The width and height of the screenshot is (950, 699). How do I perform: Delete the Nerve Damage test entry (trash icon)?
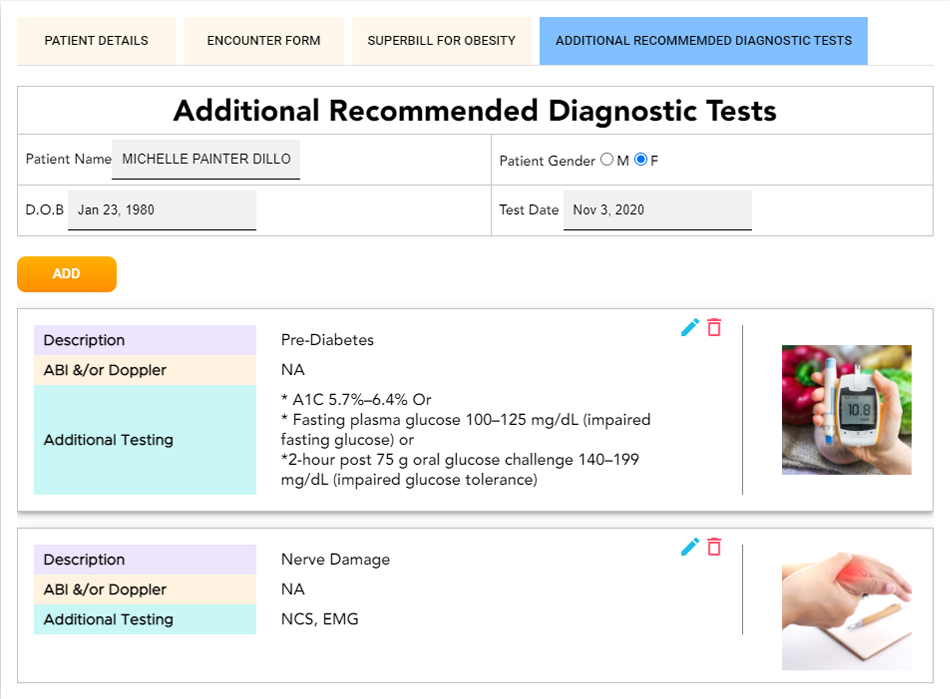coord(714,546)
